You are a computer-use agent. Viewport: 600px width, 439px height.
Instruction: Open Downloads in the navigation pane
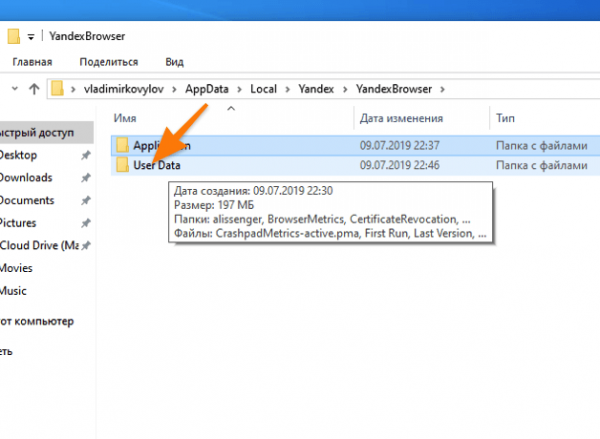[x=26, y=178]
